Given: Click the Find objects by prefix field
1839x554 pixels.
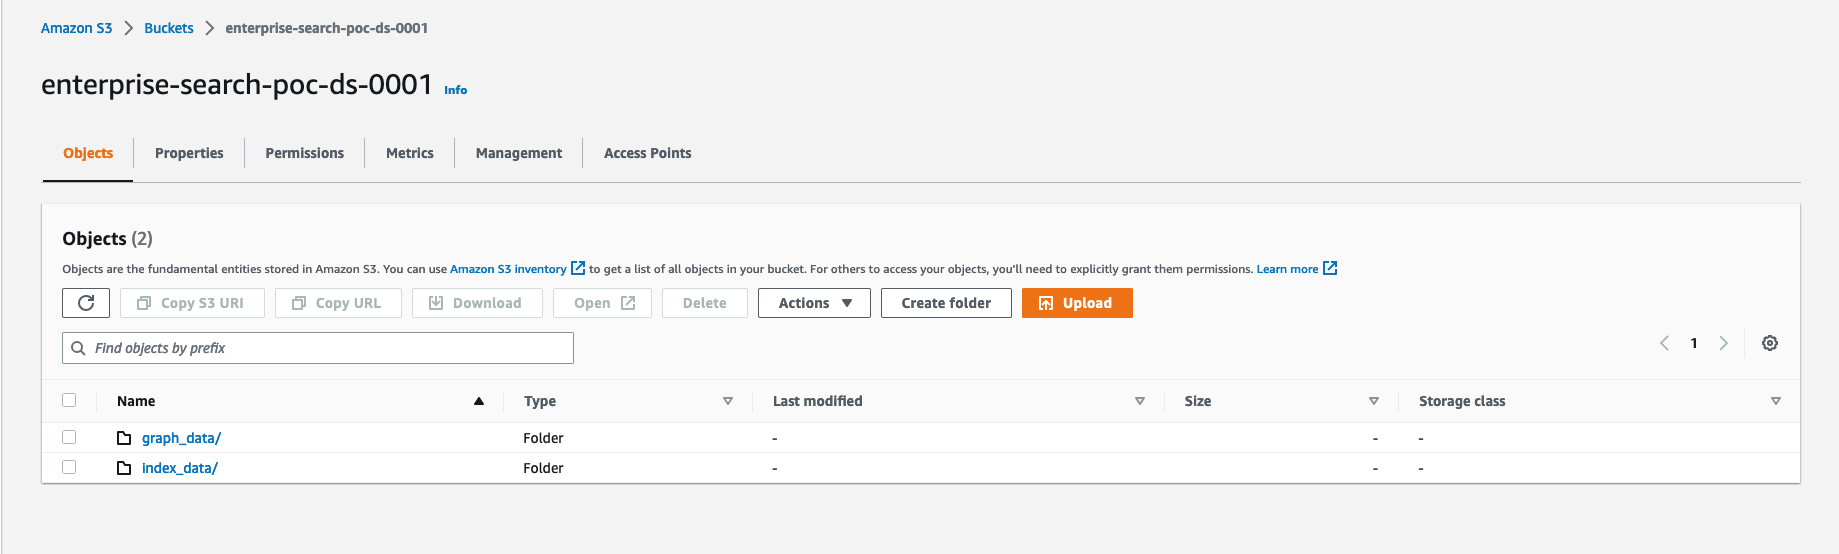Looking at the screenshot, I should 318,348.
